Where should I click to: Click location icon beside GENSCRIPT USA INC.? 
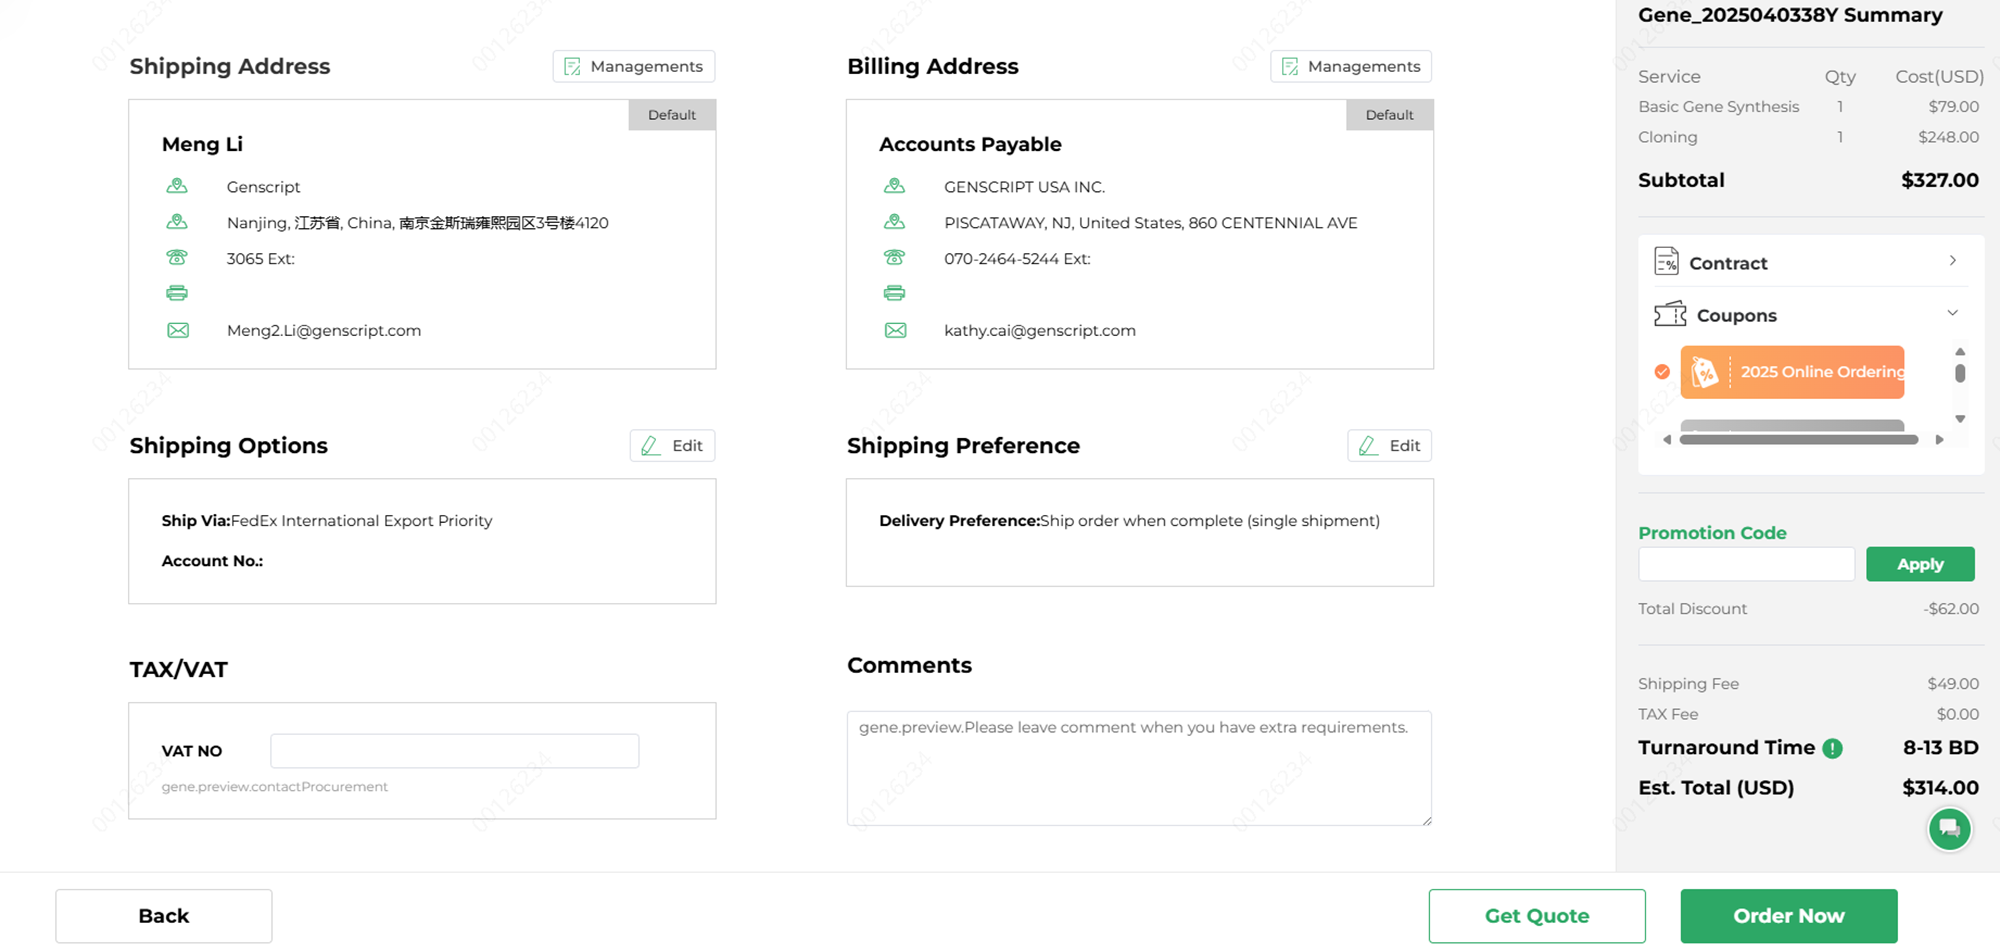click(894, 186)
